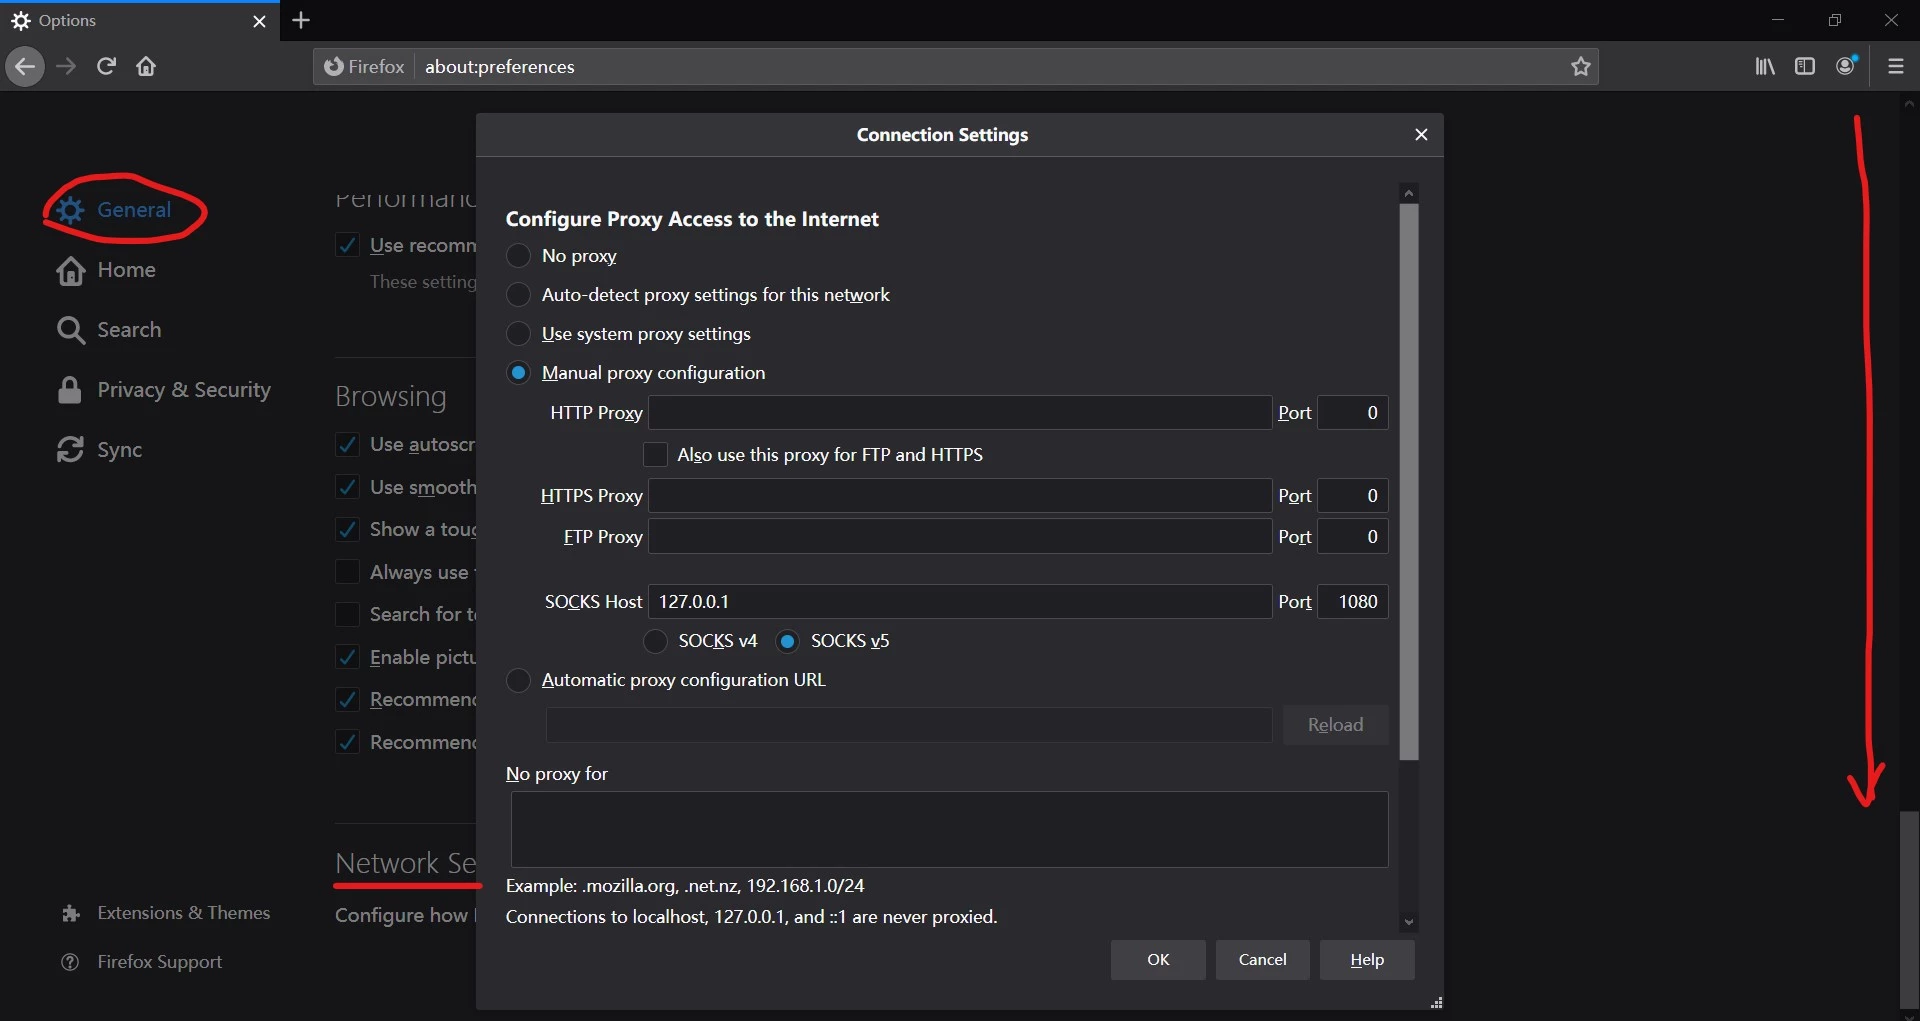This screenshot has width=1920, height=1021.
Task: Select Manual proxy configuration
Action: click(518, 373)
